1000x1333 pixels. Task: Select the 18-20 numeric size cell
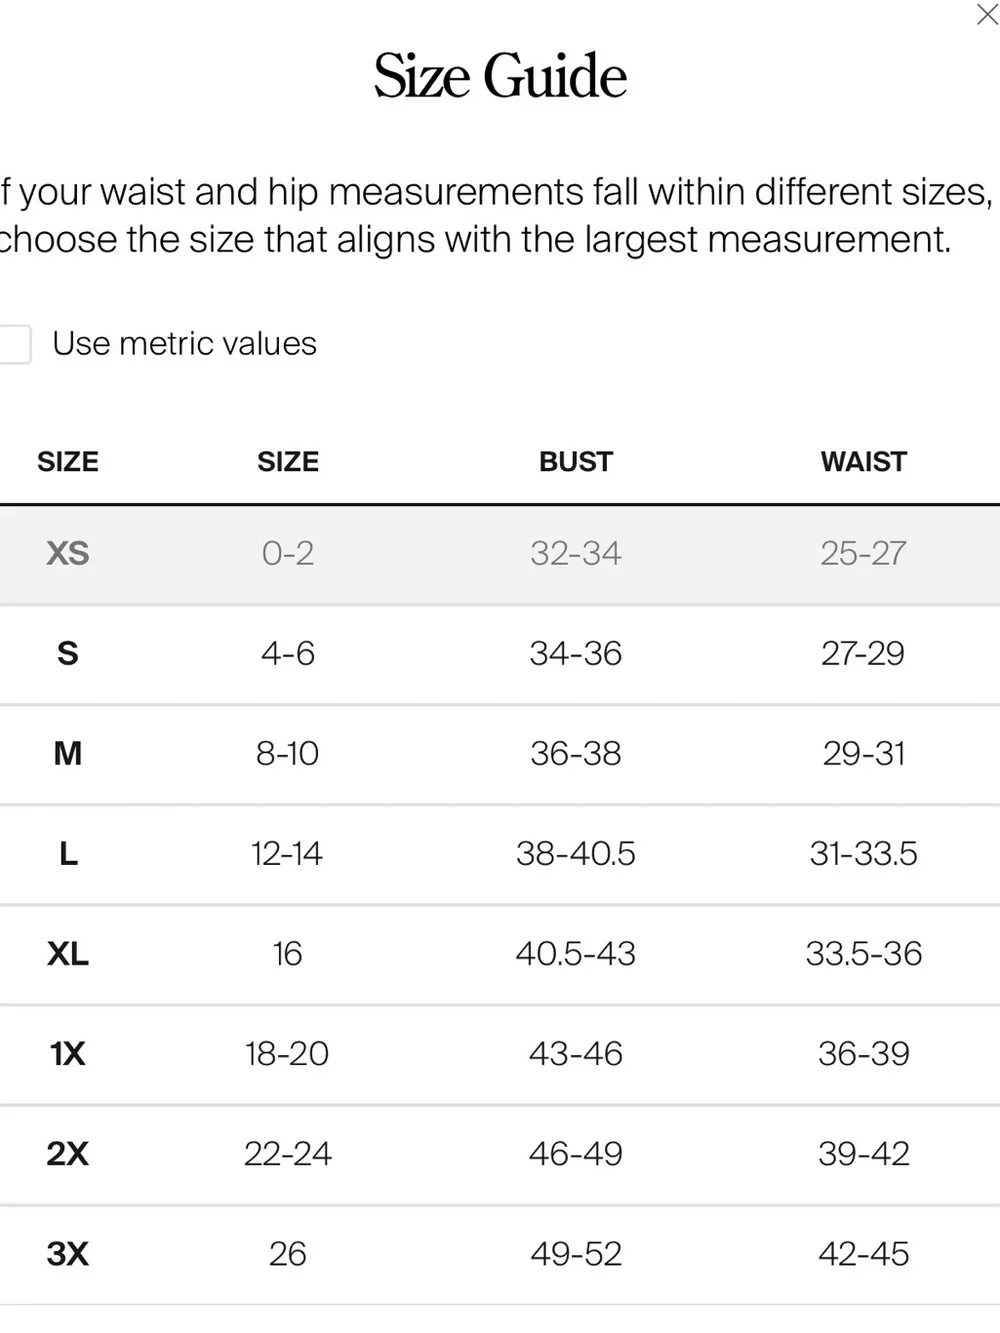[x=287, y=1053]
